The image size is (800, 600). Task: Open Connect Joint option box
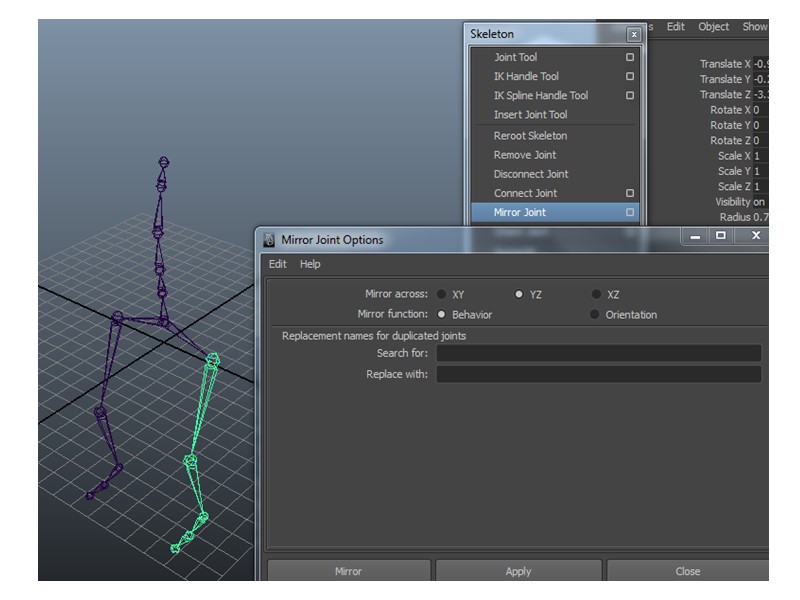[x=630, y=193]
